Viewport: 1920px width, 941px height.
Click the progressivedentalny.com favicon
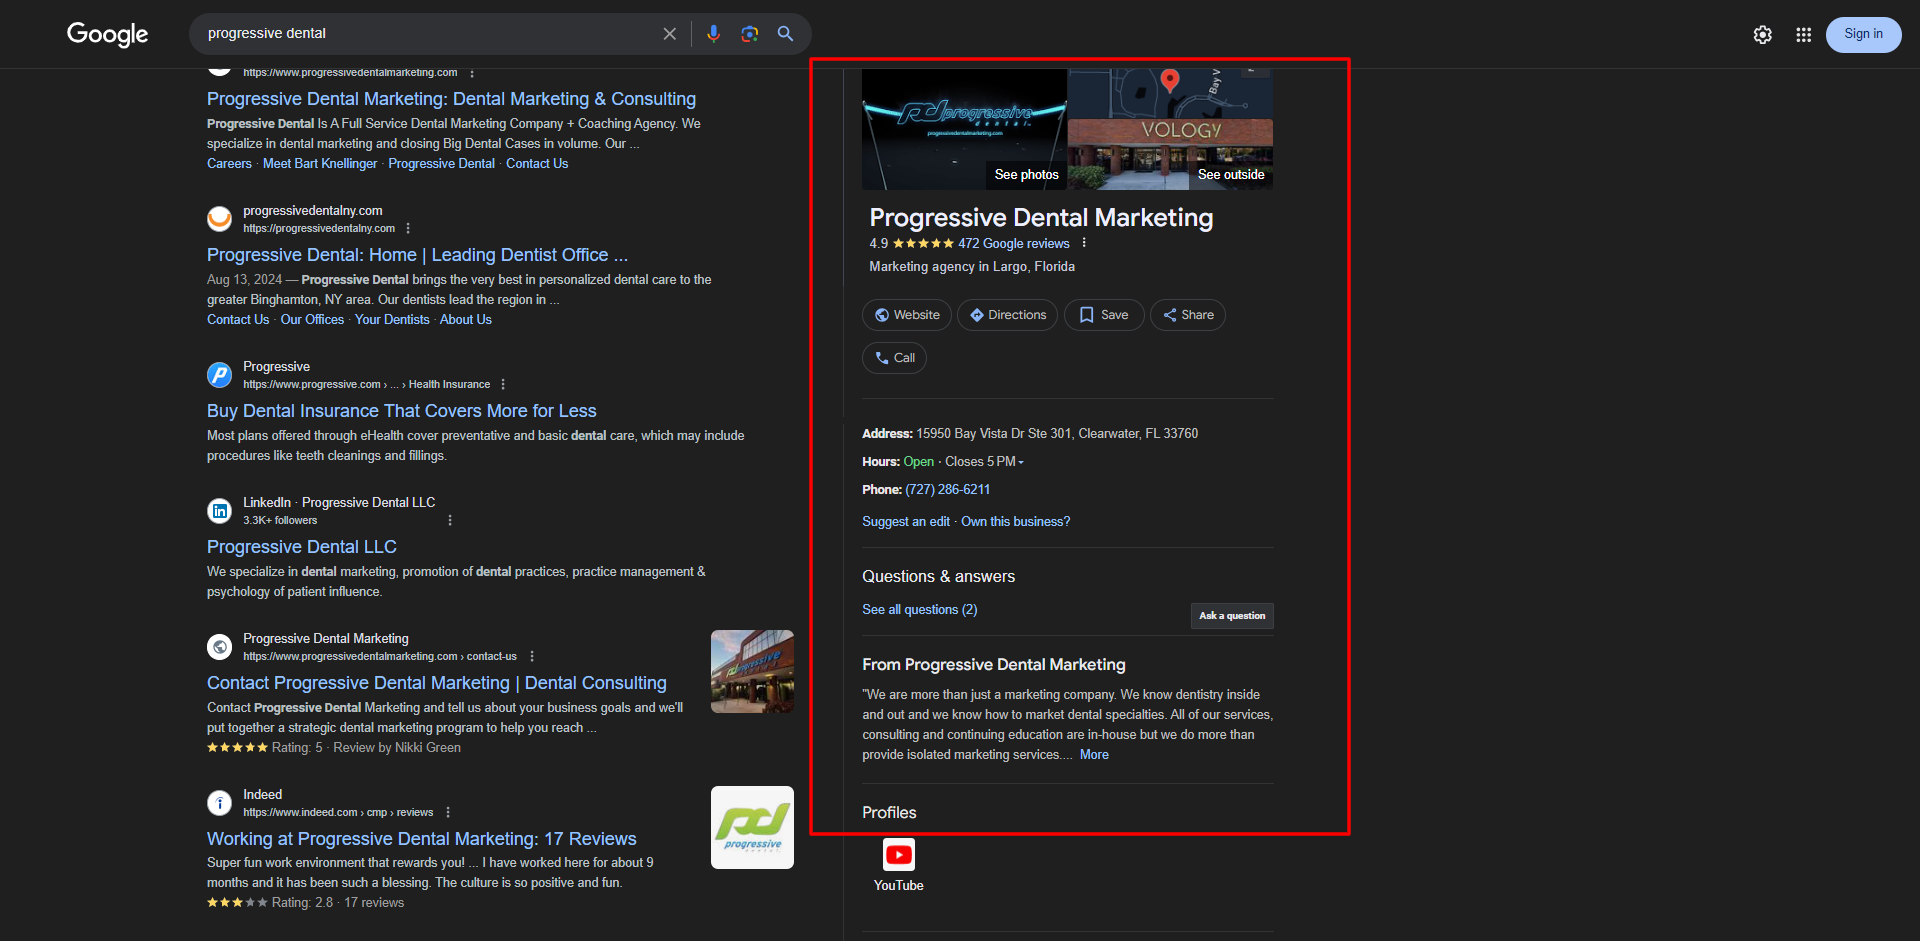(x=219, y=219)
